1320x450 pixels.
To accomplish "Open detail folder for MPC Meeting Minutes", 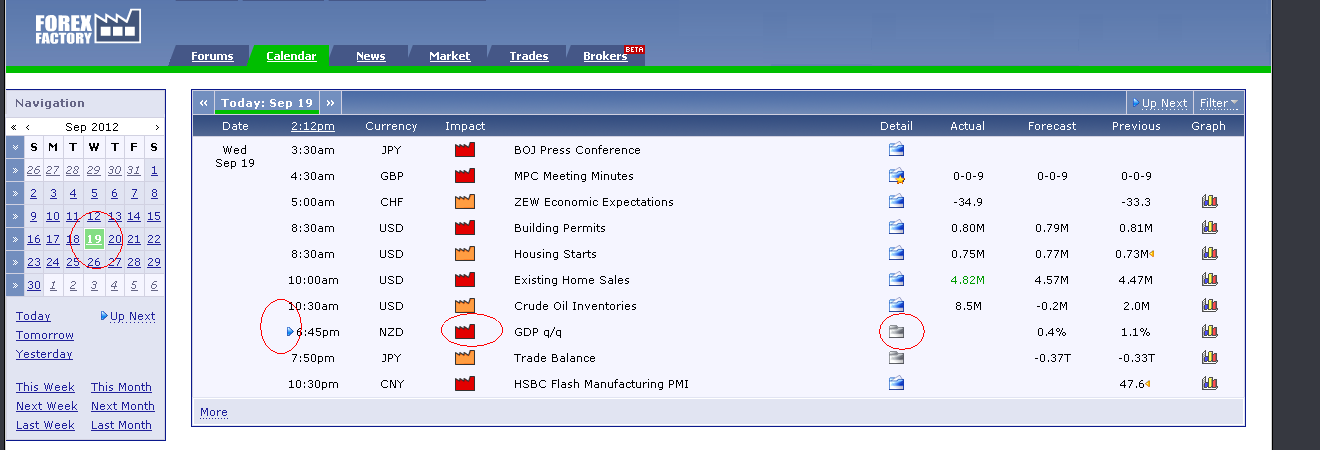I will pos(896,176).
